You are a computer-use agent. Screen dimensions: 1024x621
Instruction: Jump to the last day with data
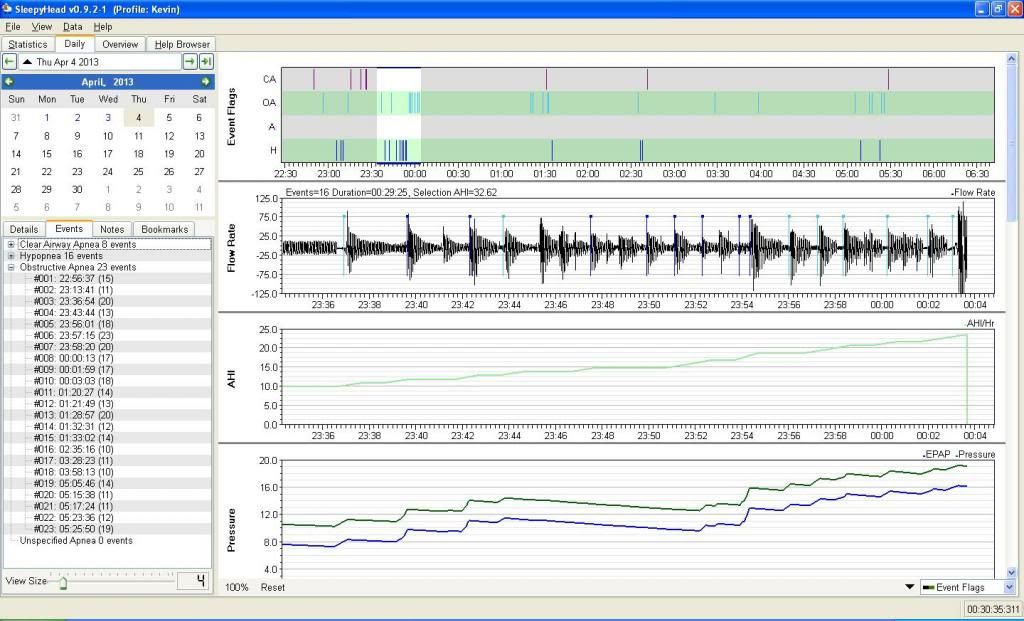pyautogui.click(x=206, y=61)
